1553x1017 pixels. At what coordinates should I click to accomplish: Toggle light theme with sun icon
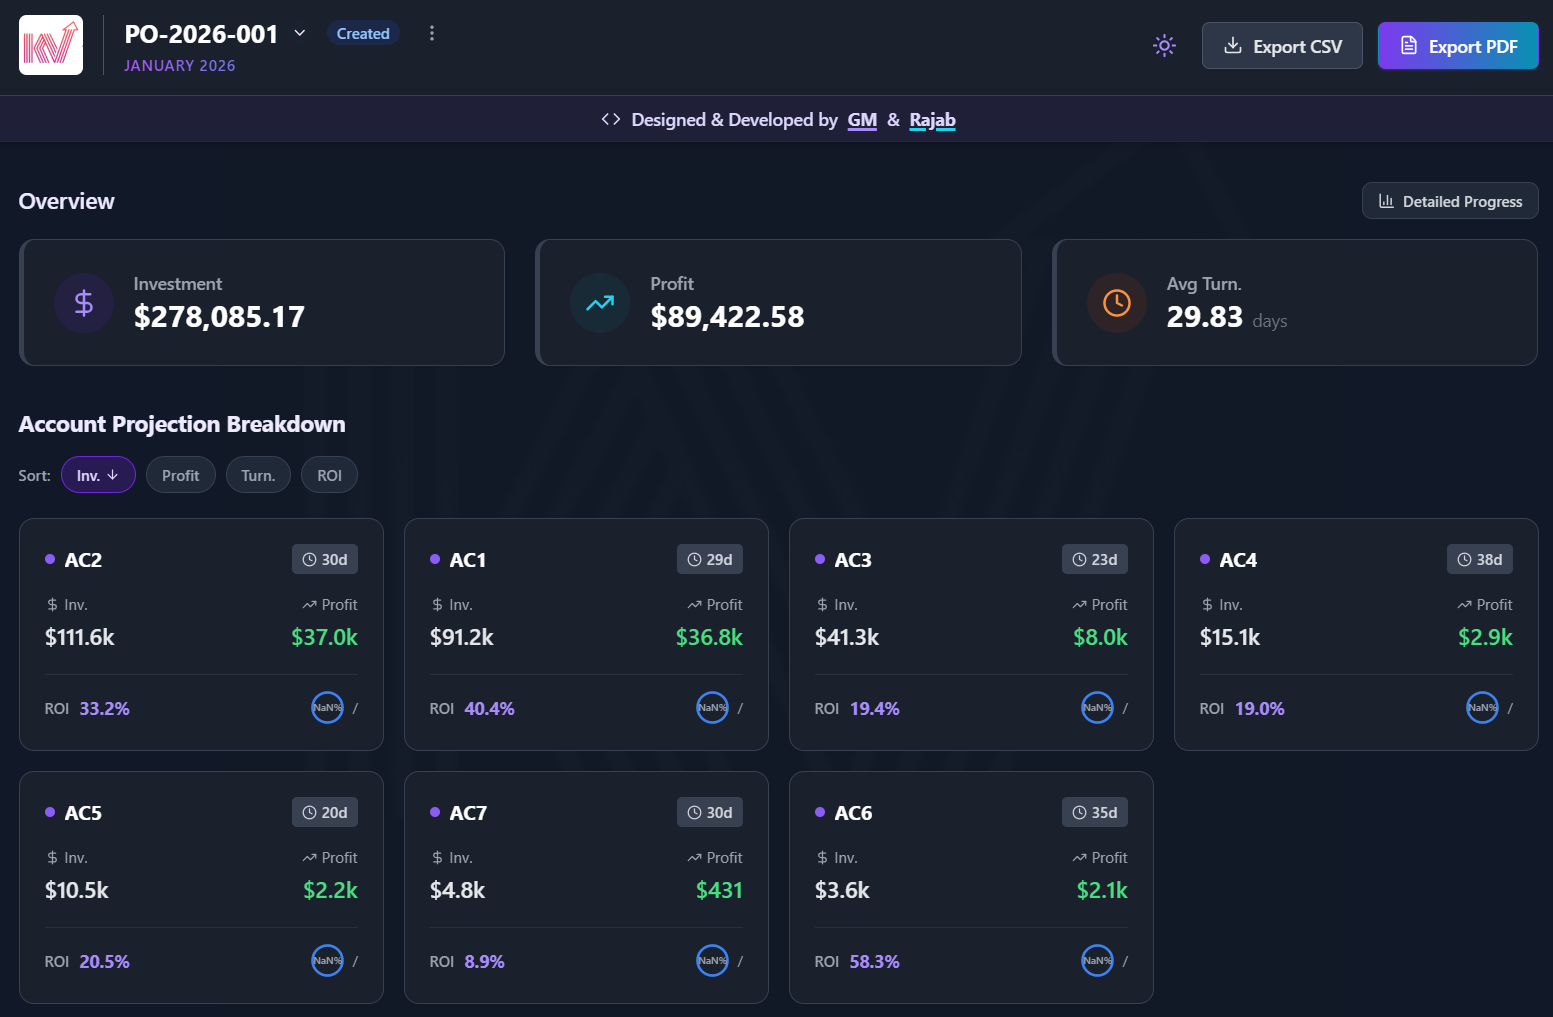[x=1164, y=45]
